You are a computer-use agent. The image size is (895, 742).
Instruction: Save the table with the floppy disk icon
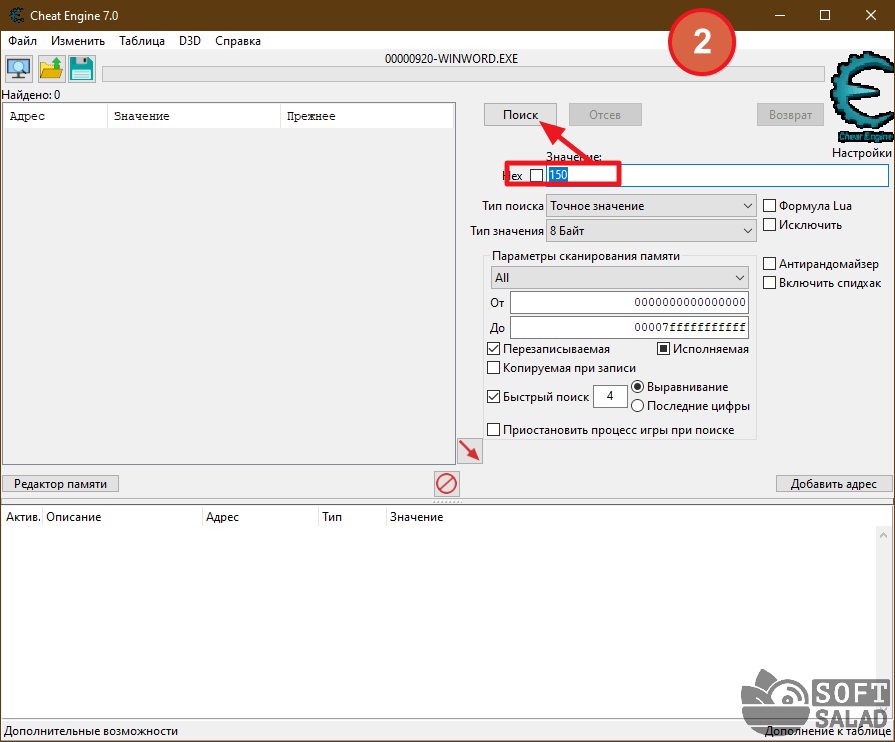(x=82, y=69)
